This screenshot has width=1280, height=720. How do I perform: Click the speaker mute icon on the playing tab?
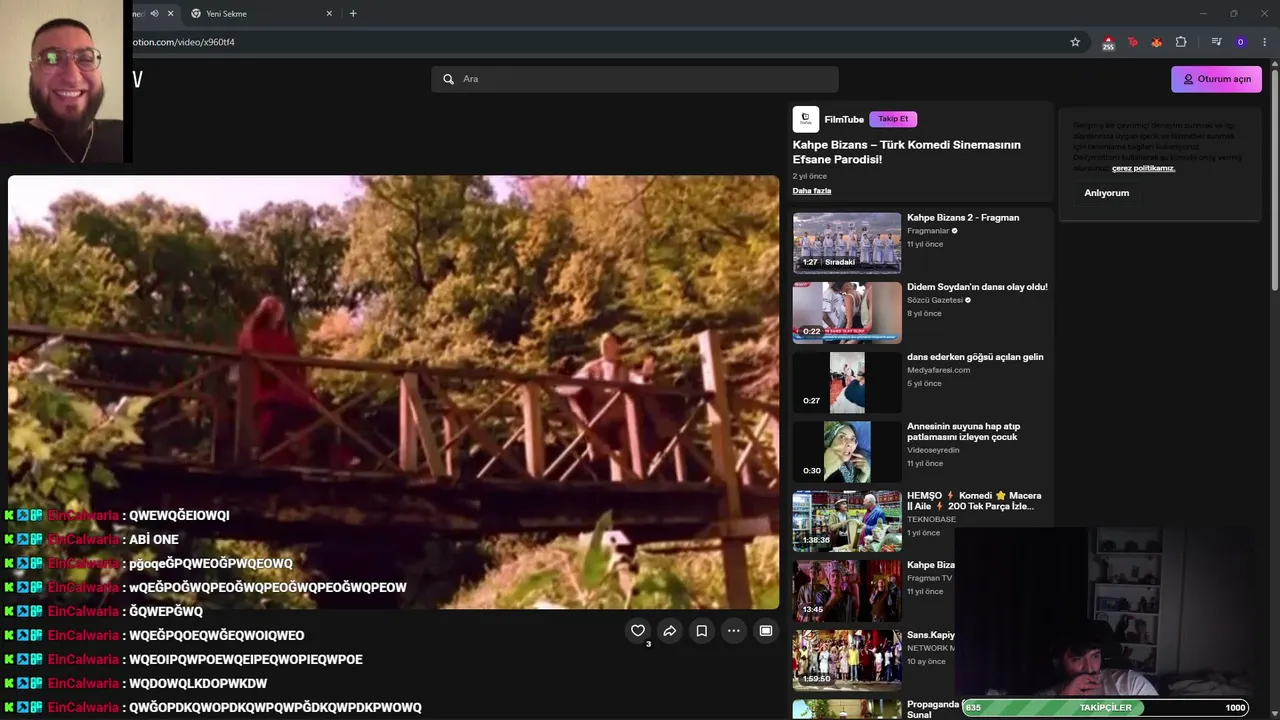click(x=154, y=13)
